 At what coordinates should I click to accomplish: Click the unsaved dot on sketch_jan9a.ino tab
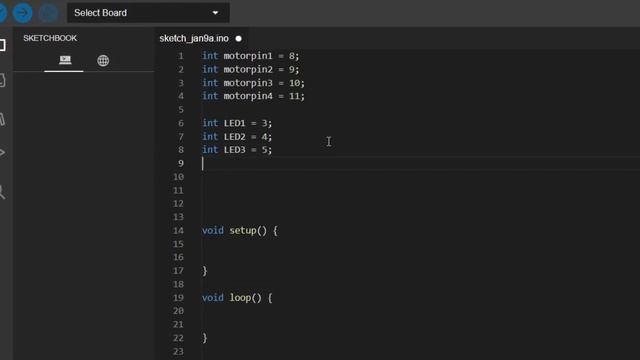click(x=238, y=39)
